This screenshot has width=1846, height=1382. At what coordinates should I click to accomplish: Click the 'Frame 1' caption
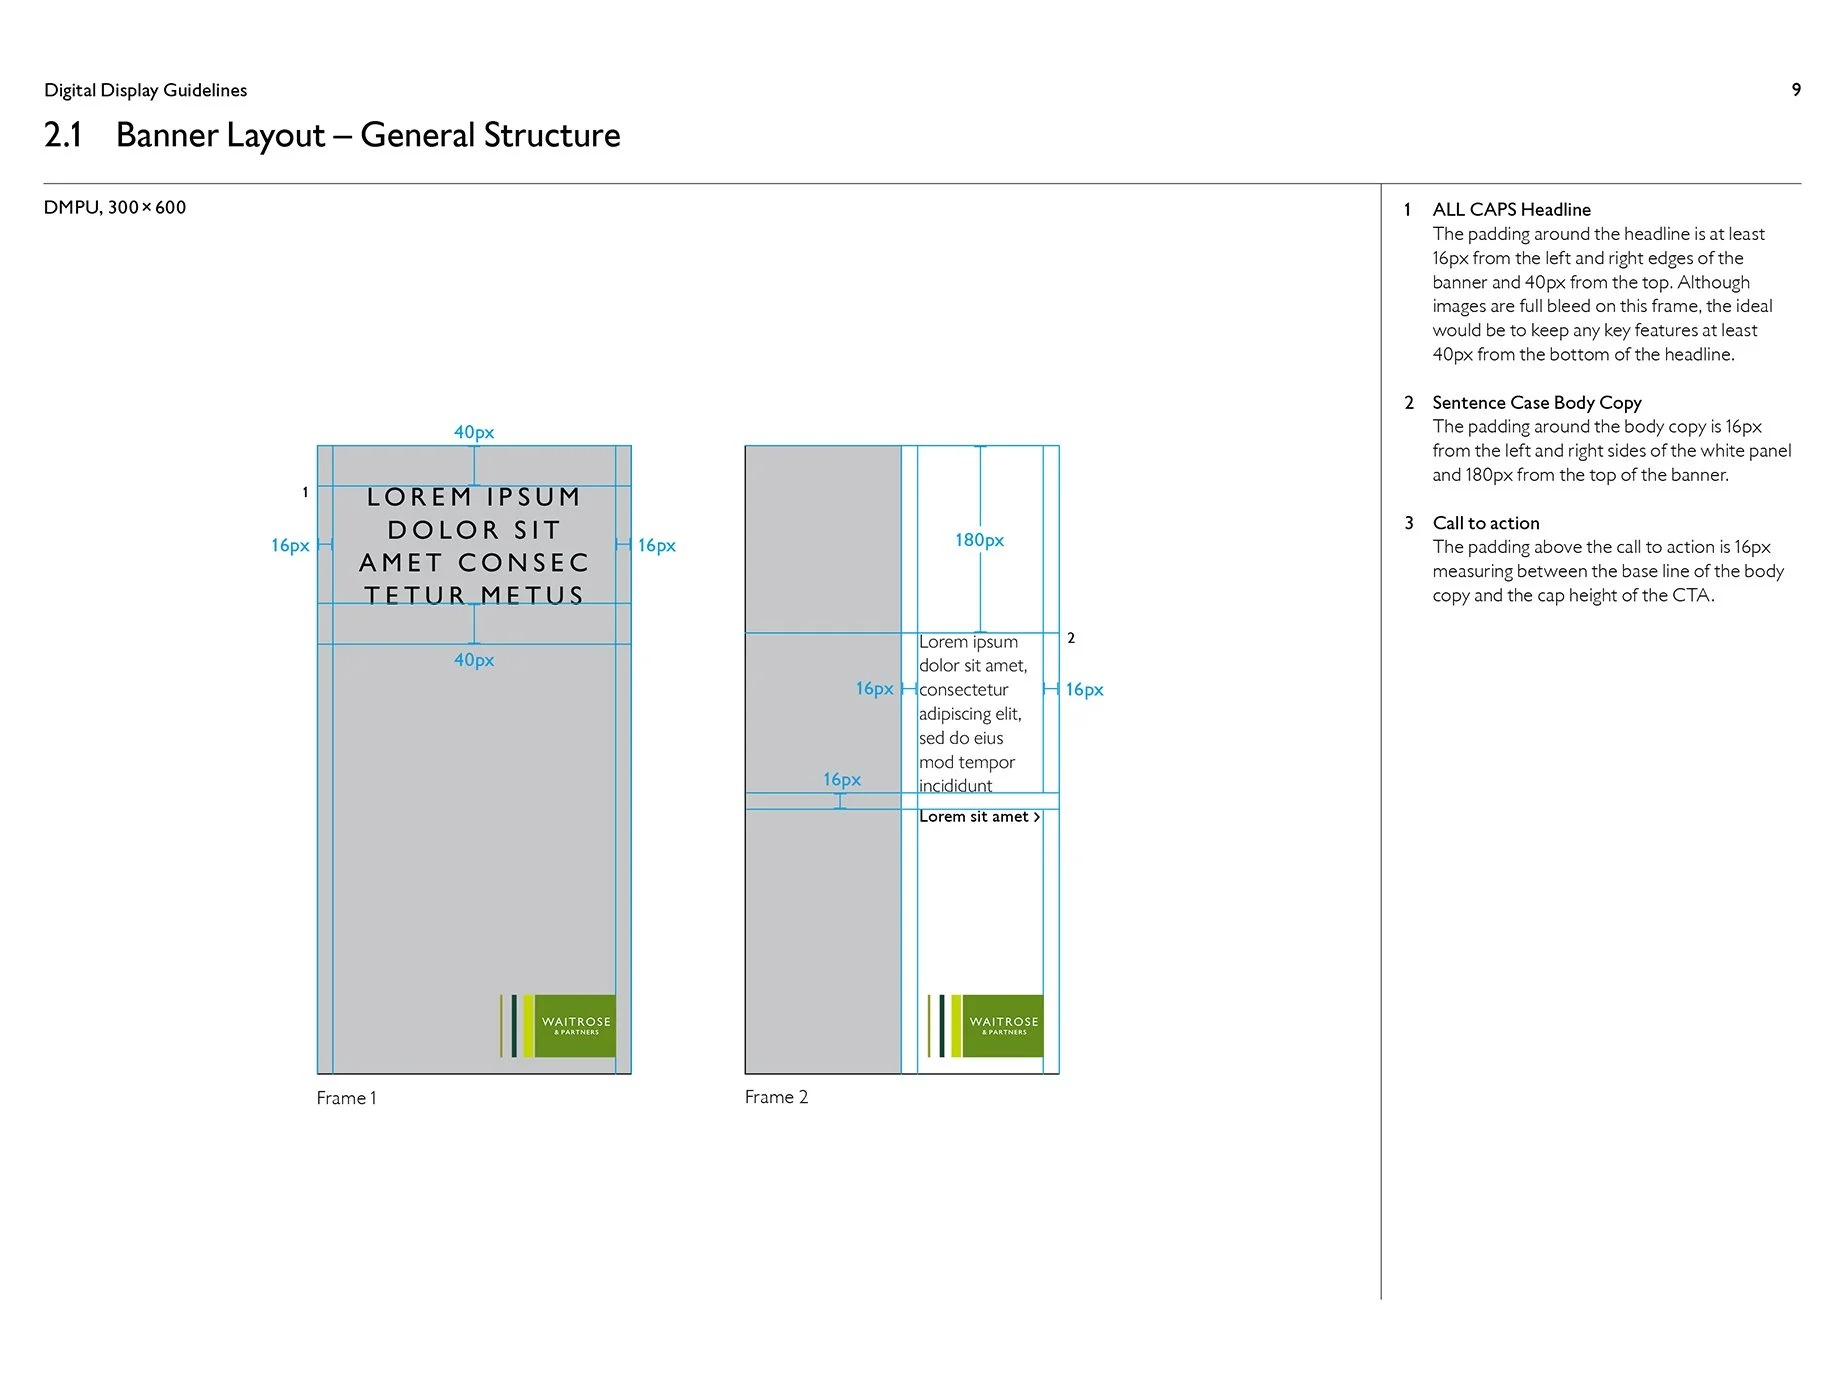pos(347,1098)
